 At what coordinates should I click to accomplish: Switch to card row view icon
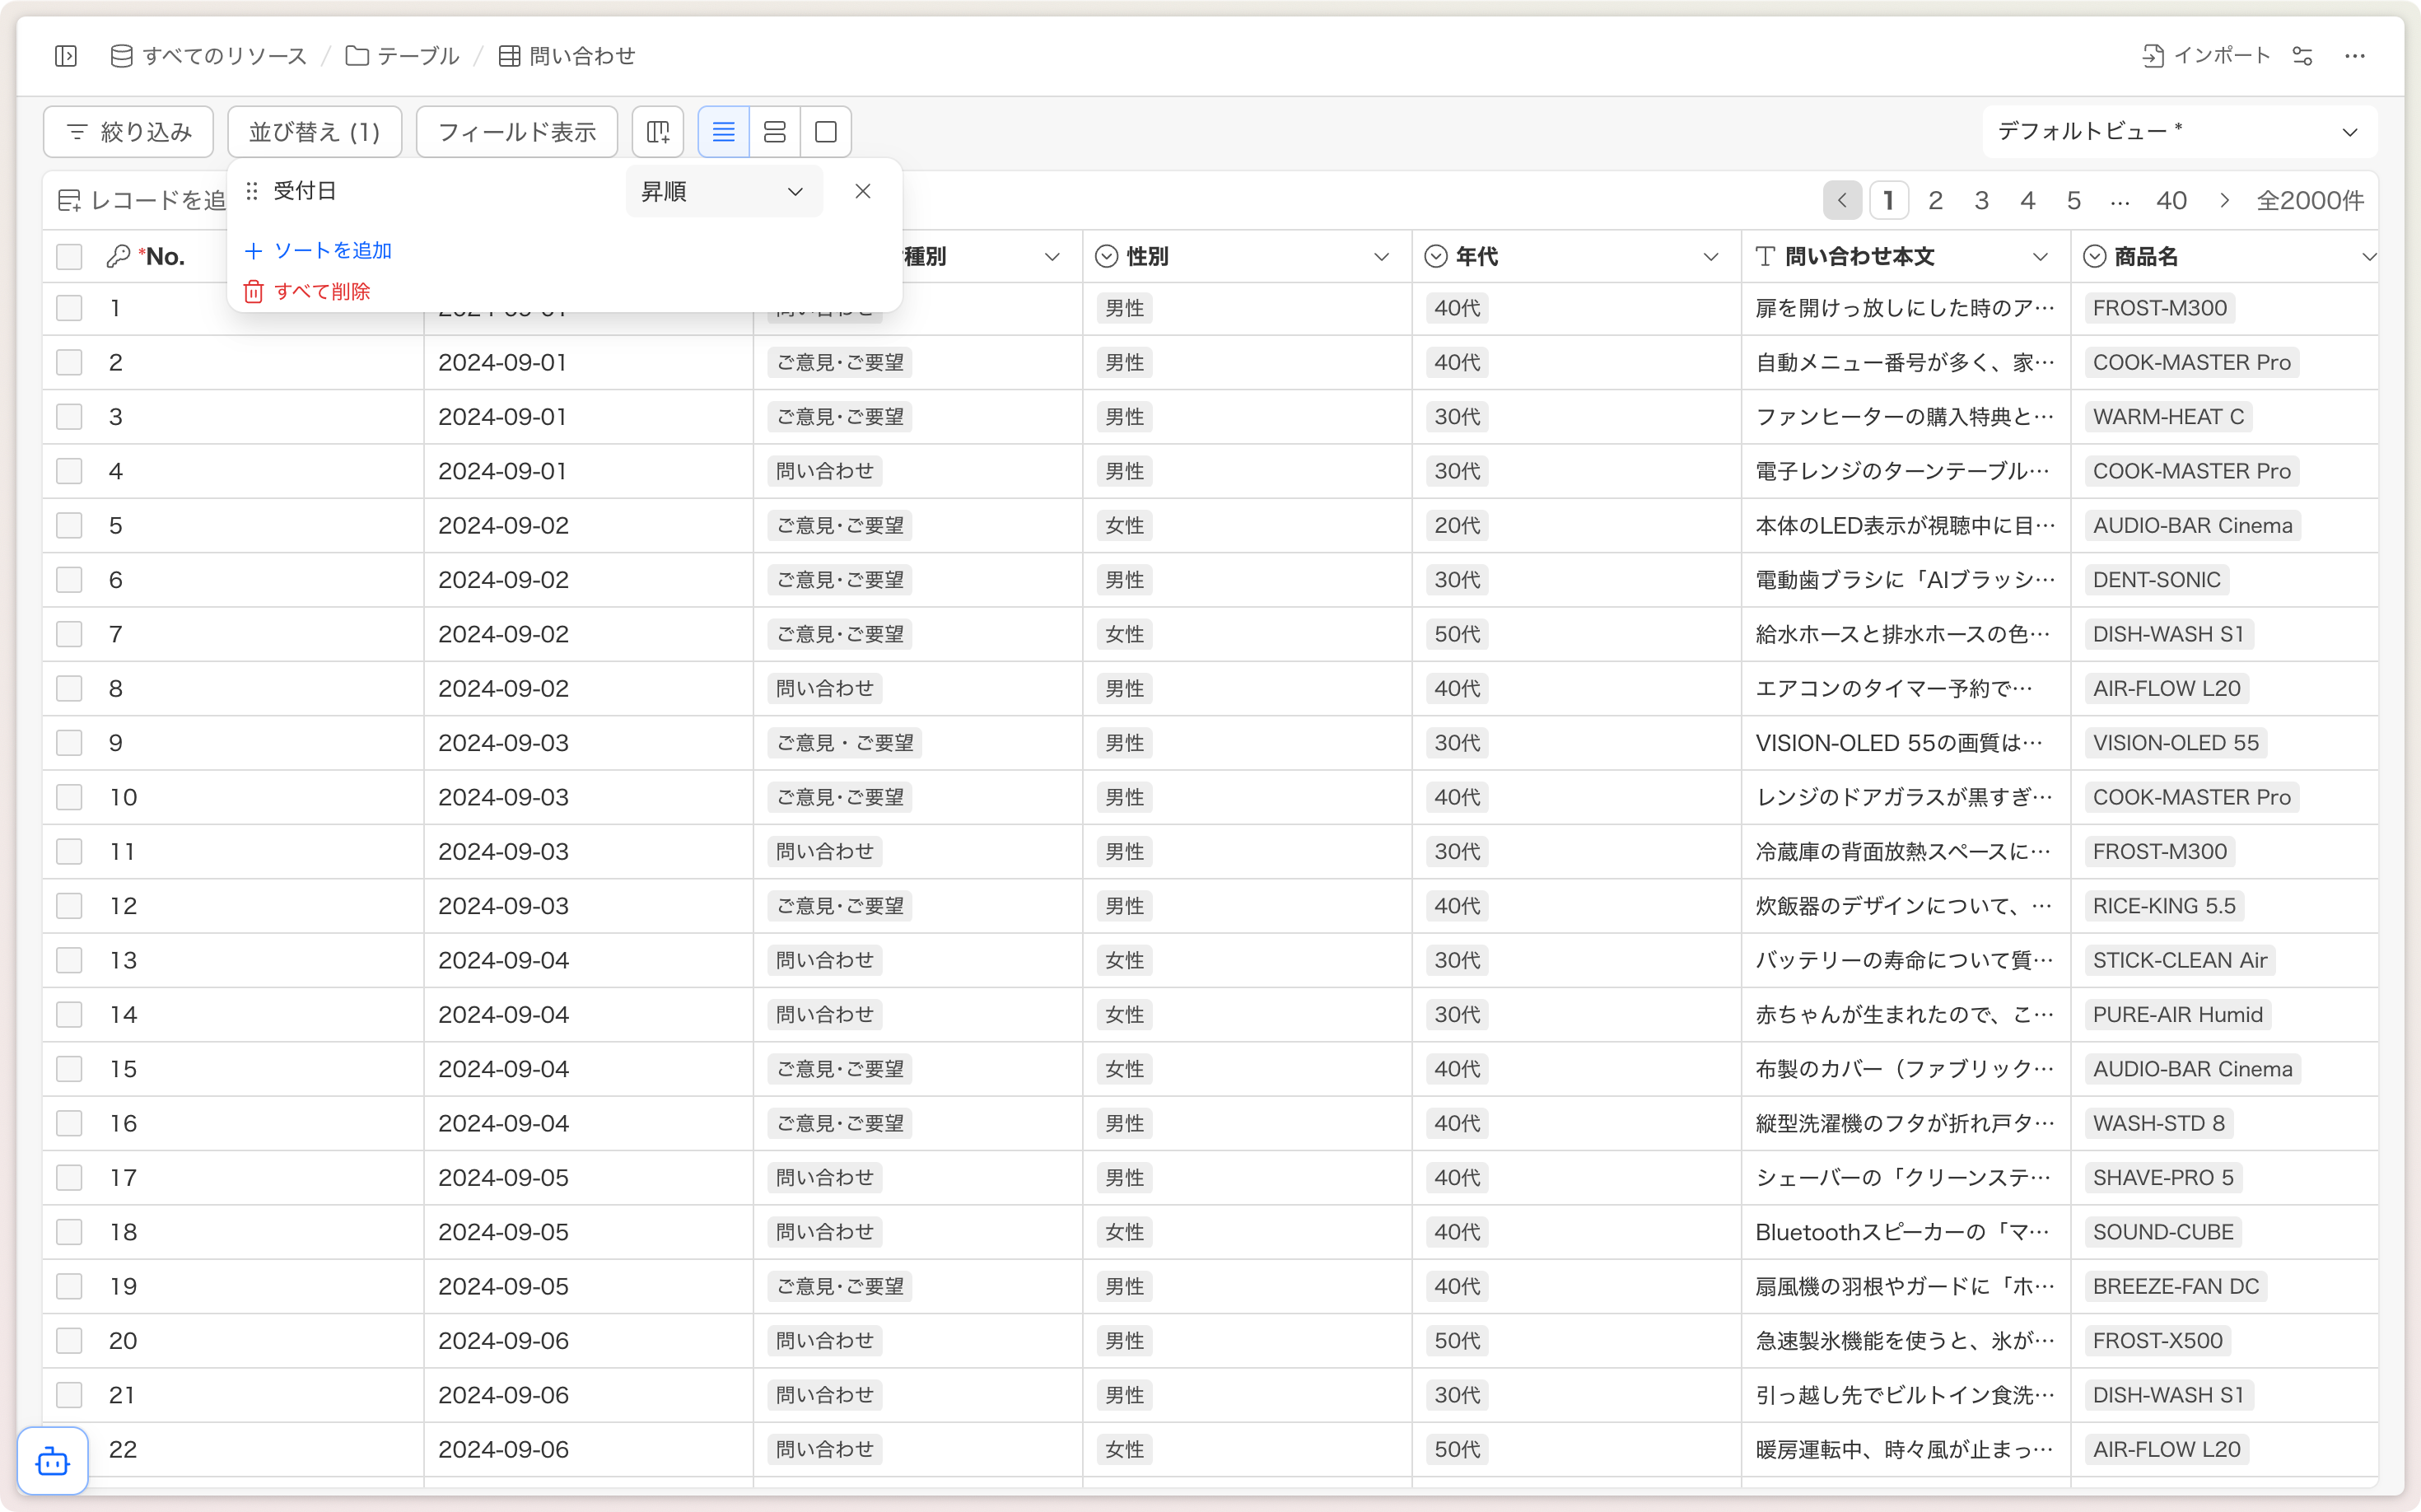775,132
